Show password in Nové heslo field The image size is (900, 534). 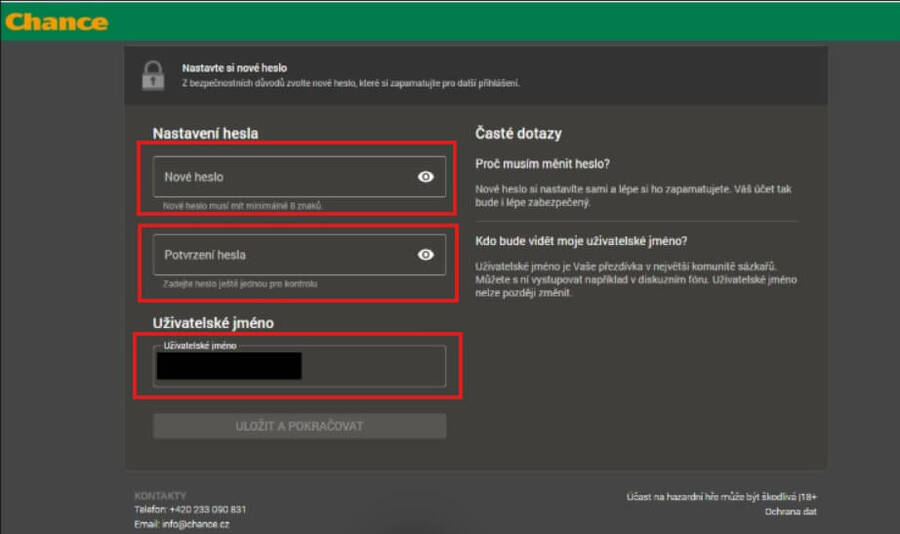425,177
